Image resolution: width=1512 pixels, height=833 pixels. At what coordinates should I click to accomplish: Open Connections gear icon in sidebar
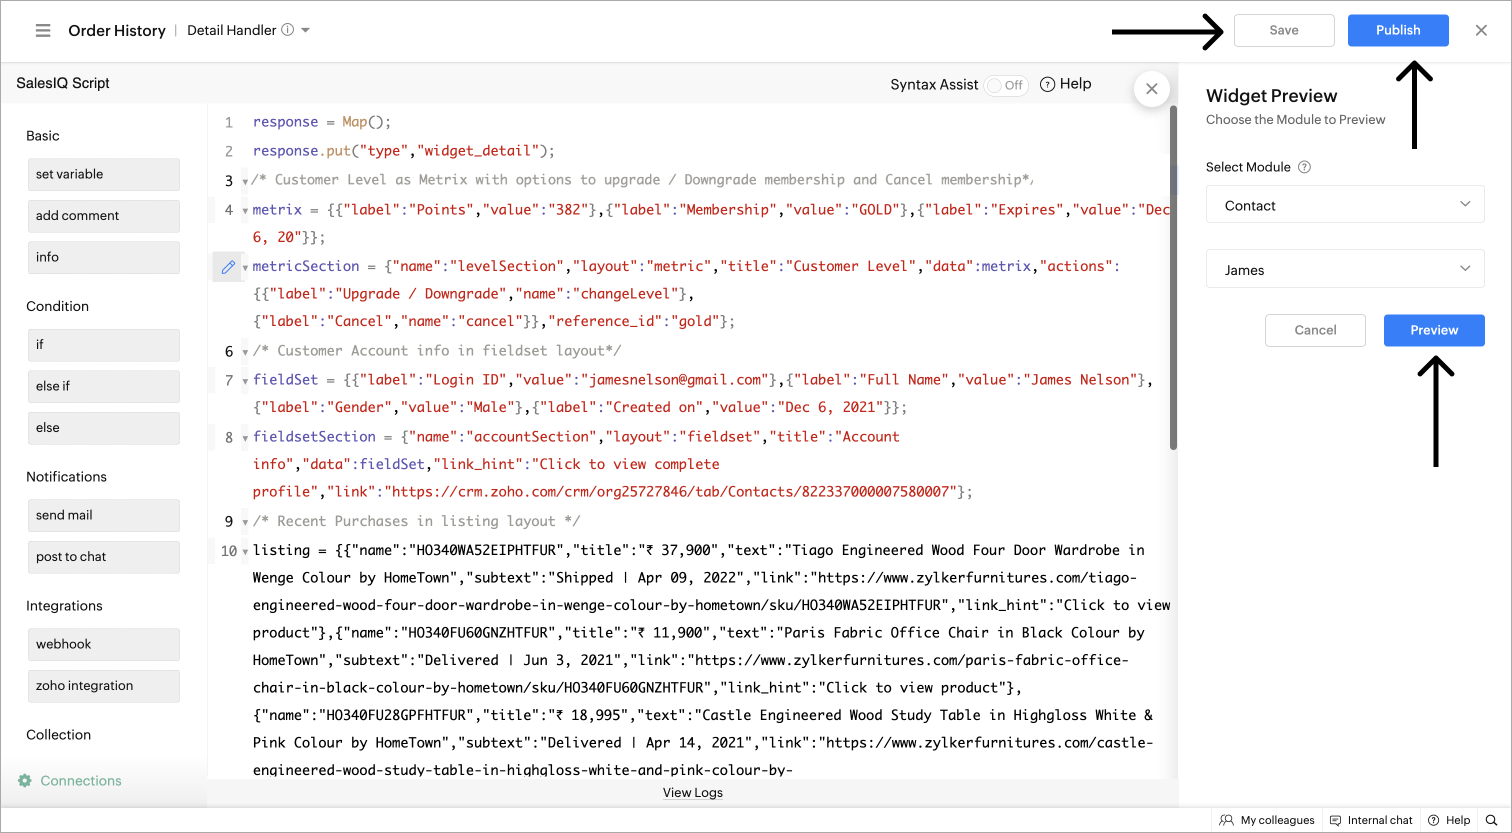click(25, 781)
